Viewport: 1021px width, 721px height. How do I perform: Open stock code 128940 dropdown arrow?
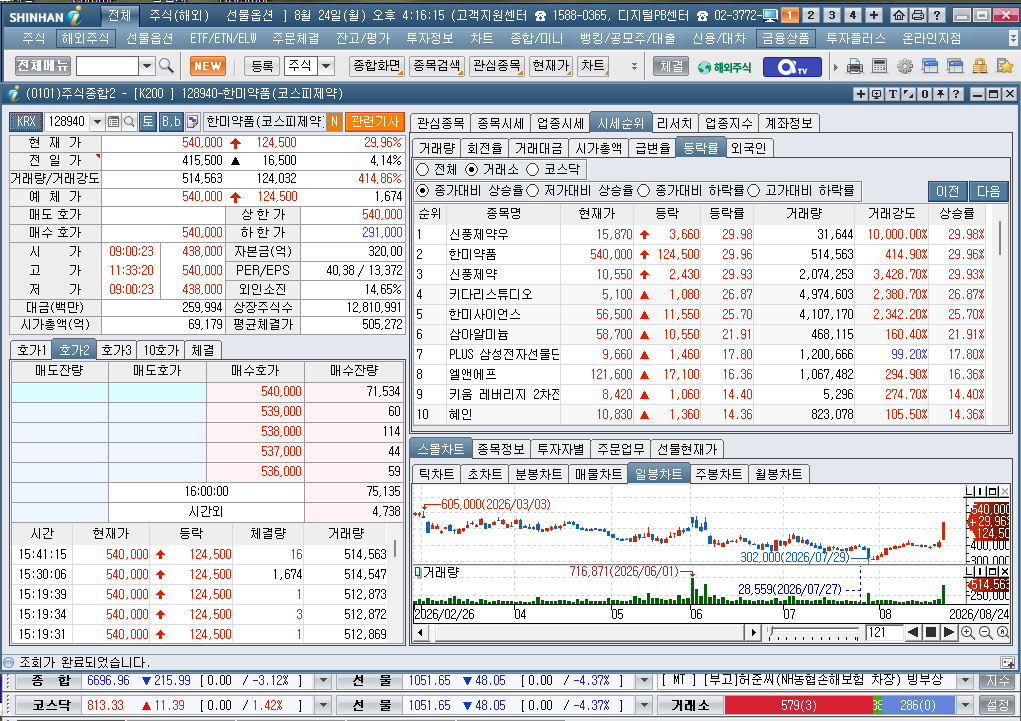(x=97, y=121)
